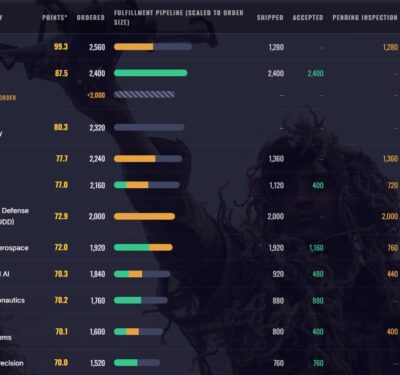Click the green-and-orange bar for the 1,920 order
Viewport: 400px width, 375px height.
coord(143,247)
